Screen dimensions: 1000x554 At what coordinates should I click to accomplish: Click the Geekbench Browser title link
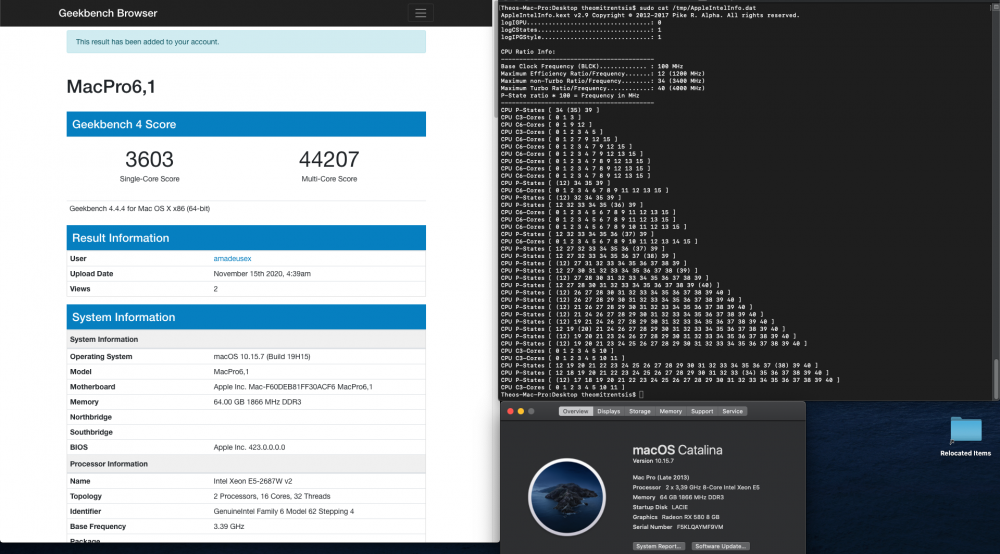(108, 13)
